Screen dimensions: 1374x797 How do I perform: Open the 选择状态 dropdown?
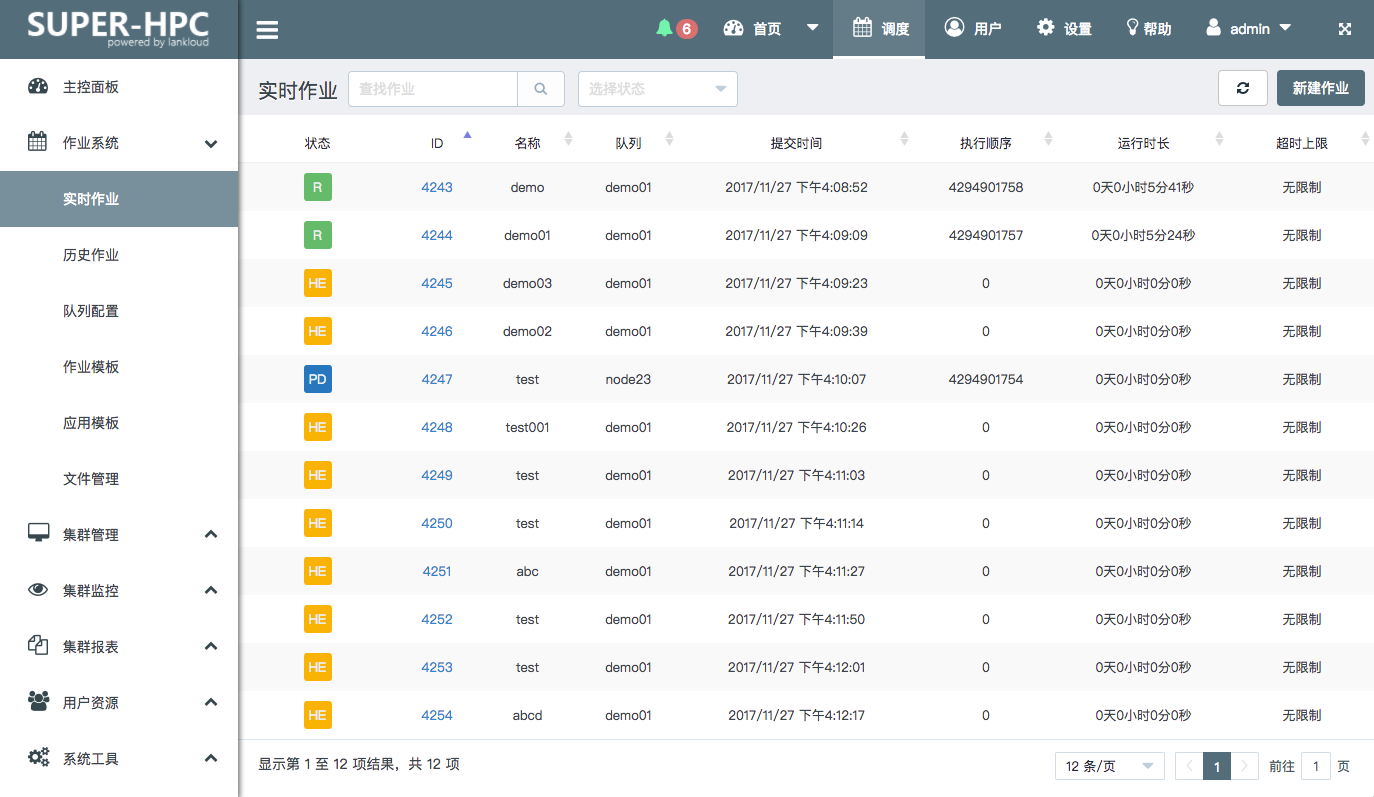point(657,89)
